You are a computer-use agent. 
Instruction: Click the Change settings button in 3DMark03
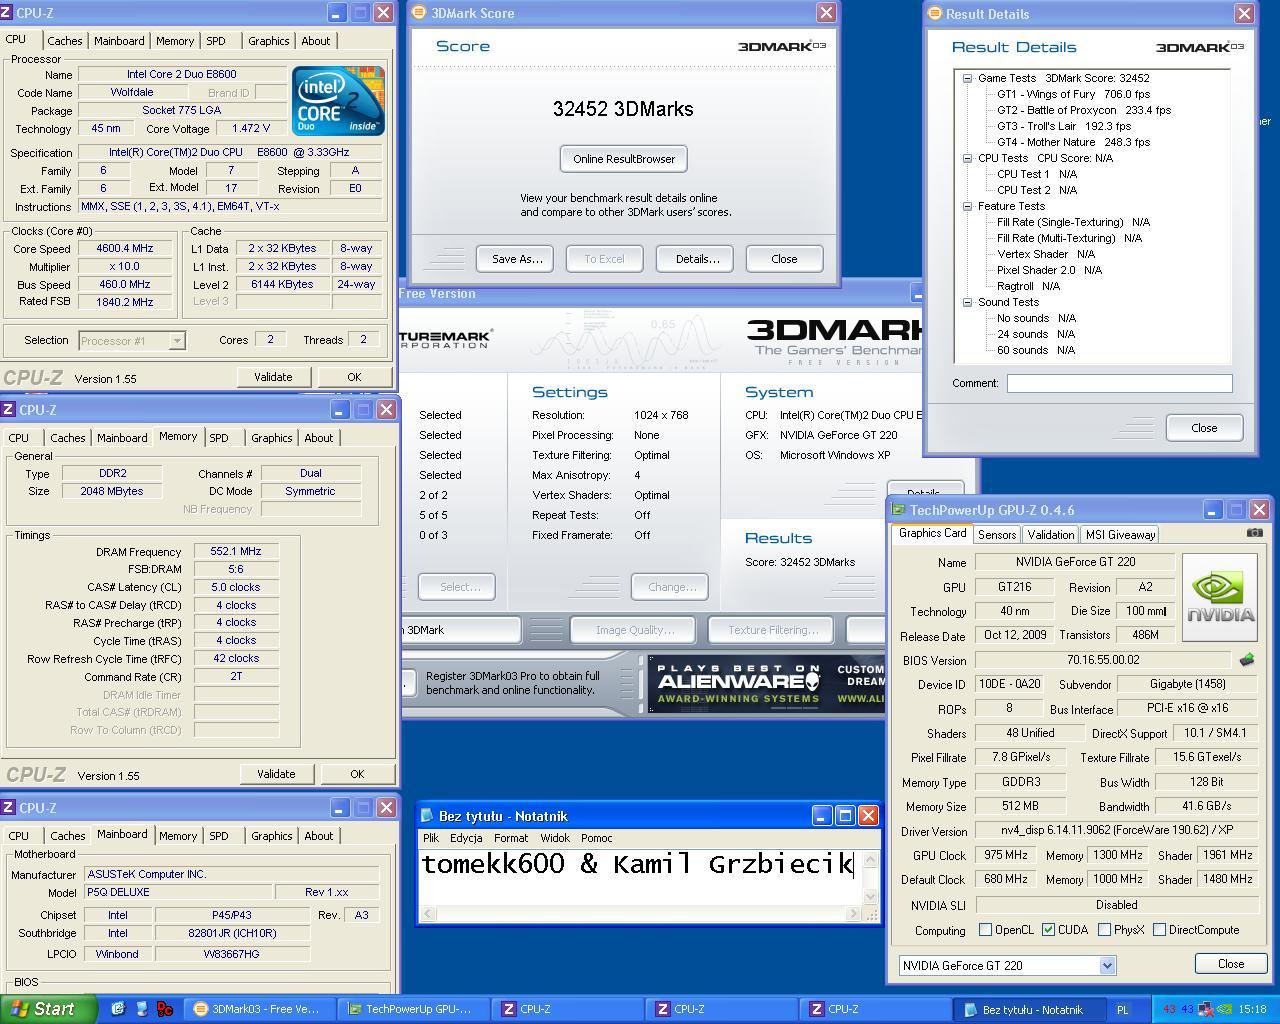coord(672,587)
